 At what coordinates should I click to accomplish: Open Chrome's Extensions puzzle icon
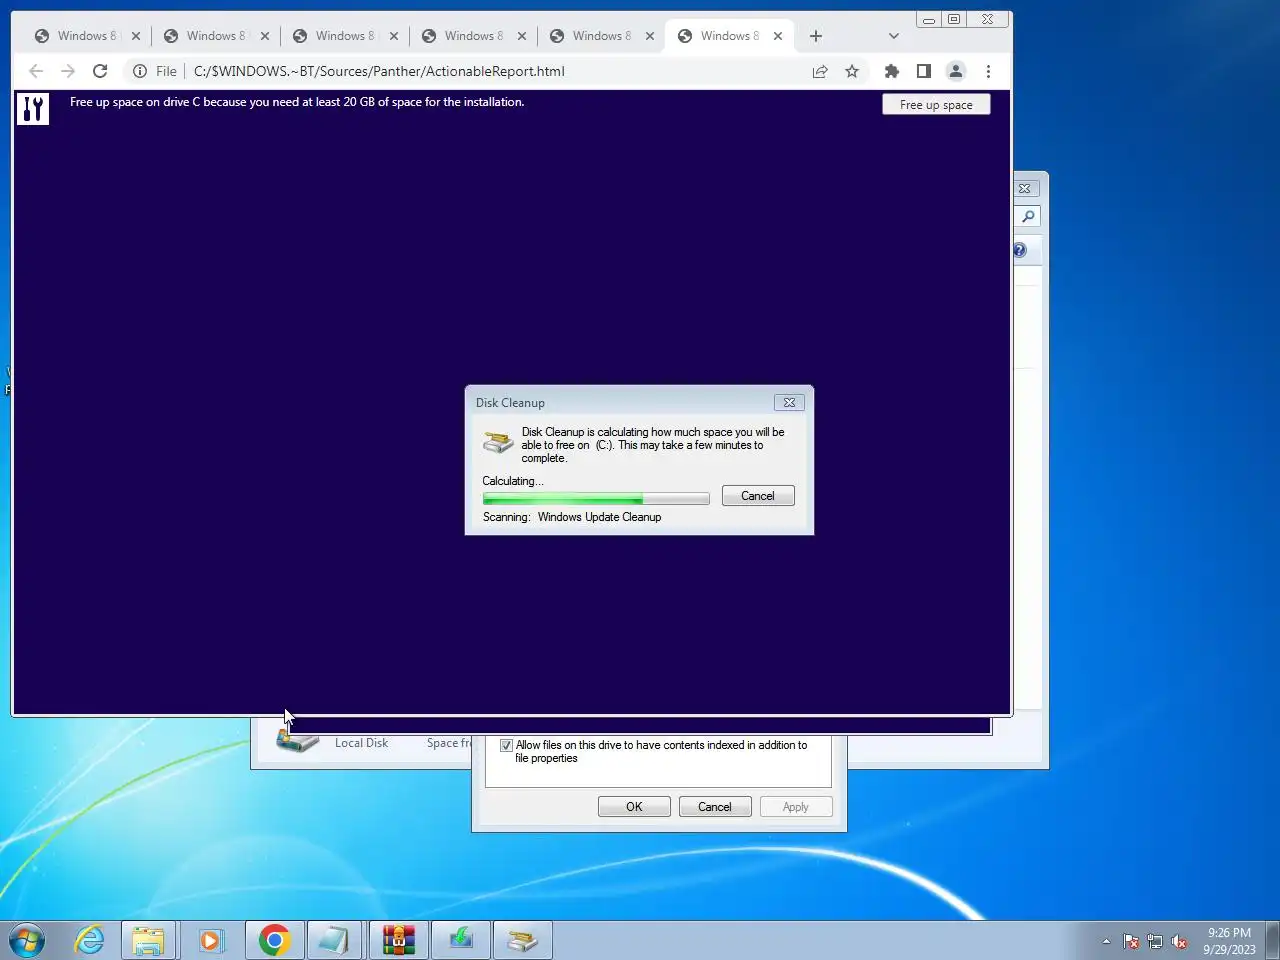point(892,71)
